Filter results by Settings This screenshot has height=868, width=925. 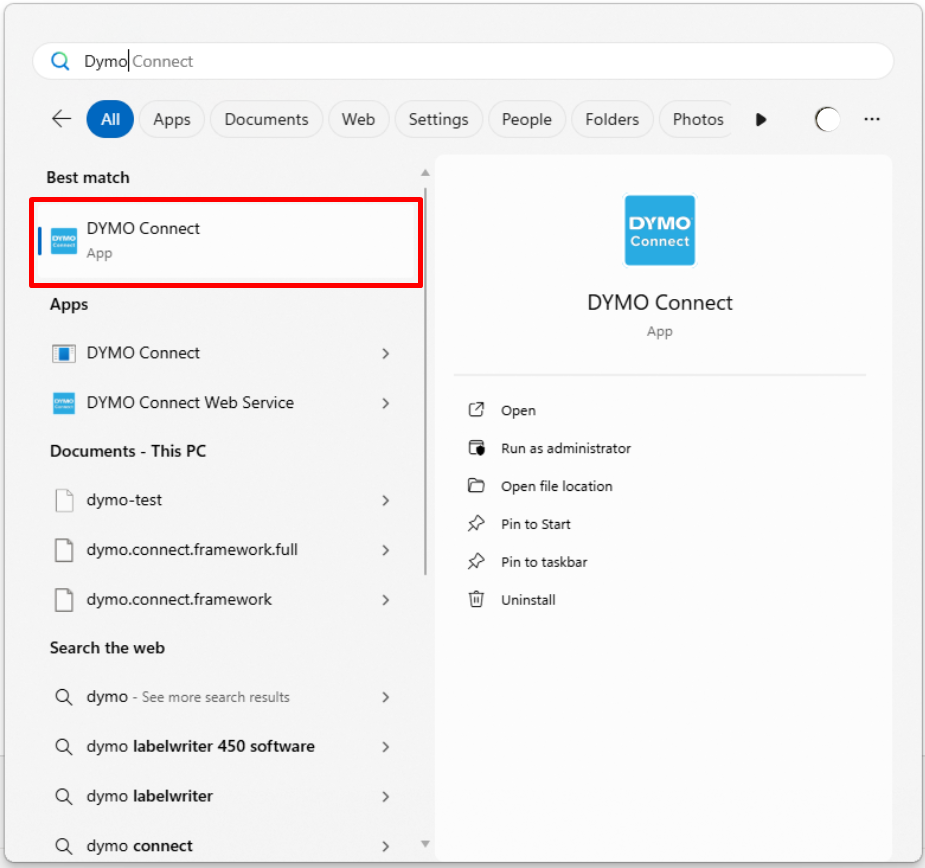(x=438, y=119)
